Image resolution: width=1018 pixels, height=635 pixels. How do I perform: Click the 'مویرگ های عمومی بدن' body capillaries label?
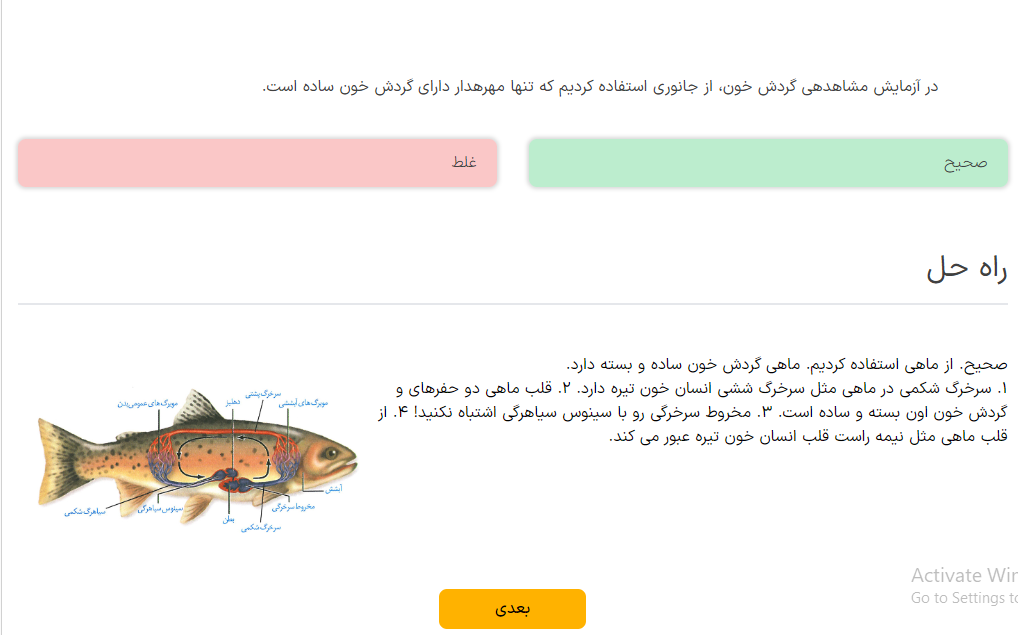(x=147, y=403)
